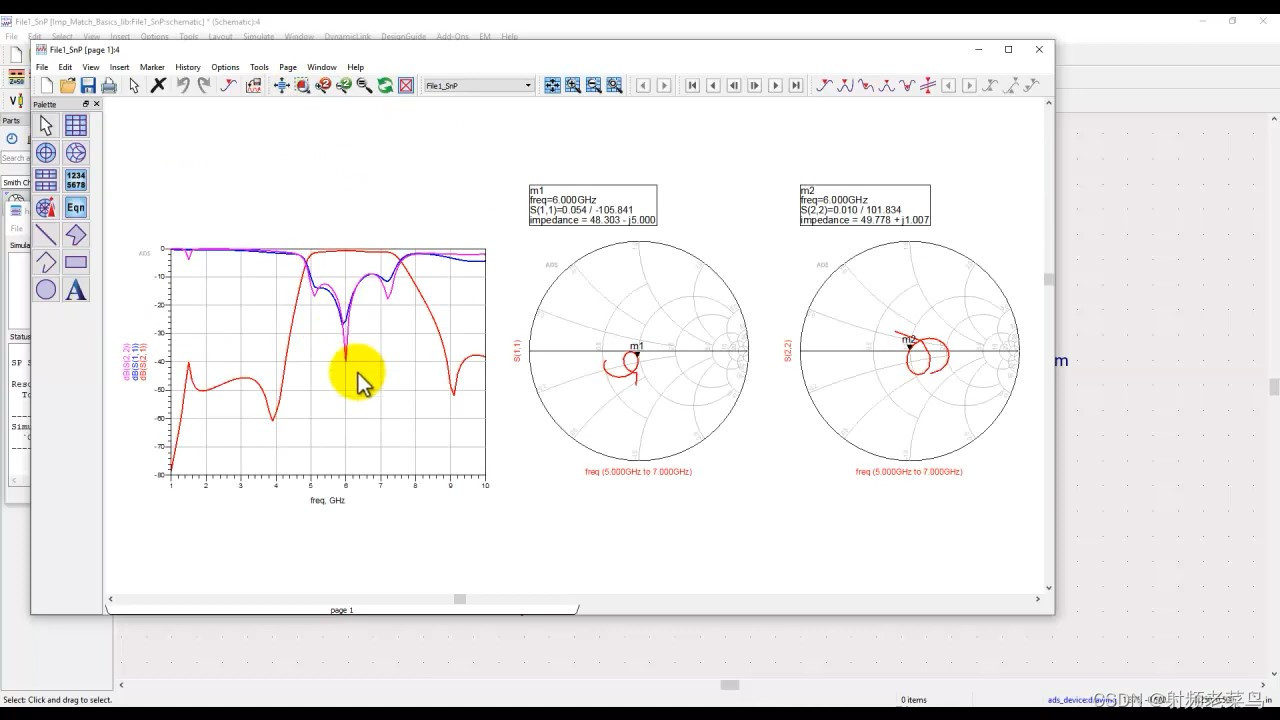Redo the last undone action

[x=204, y=86]
